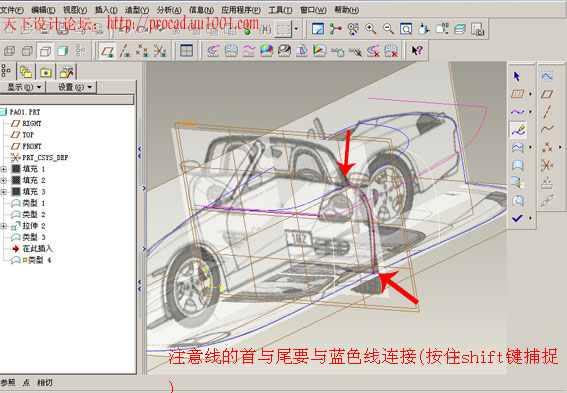Open the 设置 dropdown button

75,87
